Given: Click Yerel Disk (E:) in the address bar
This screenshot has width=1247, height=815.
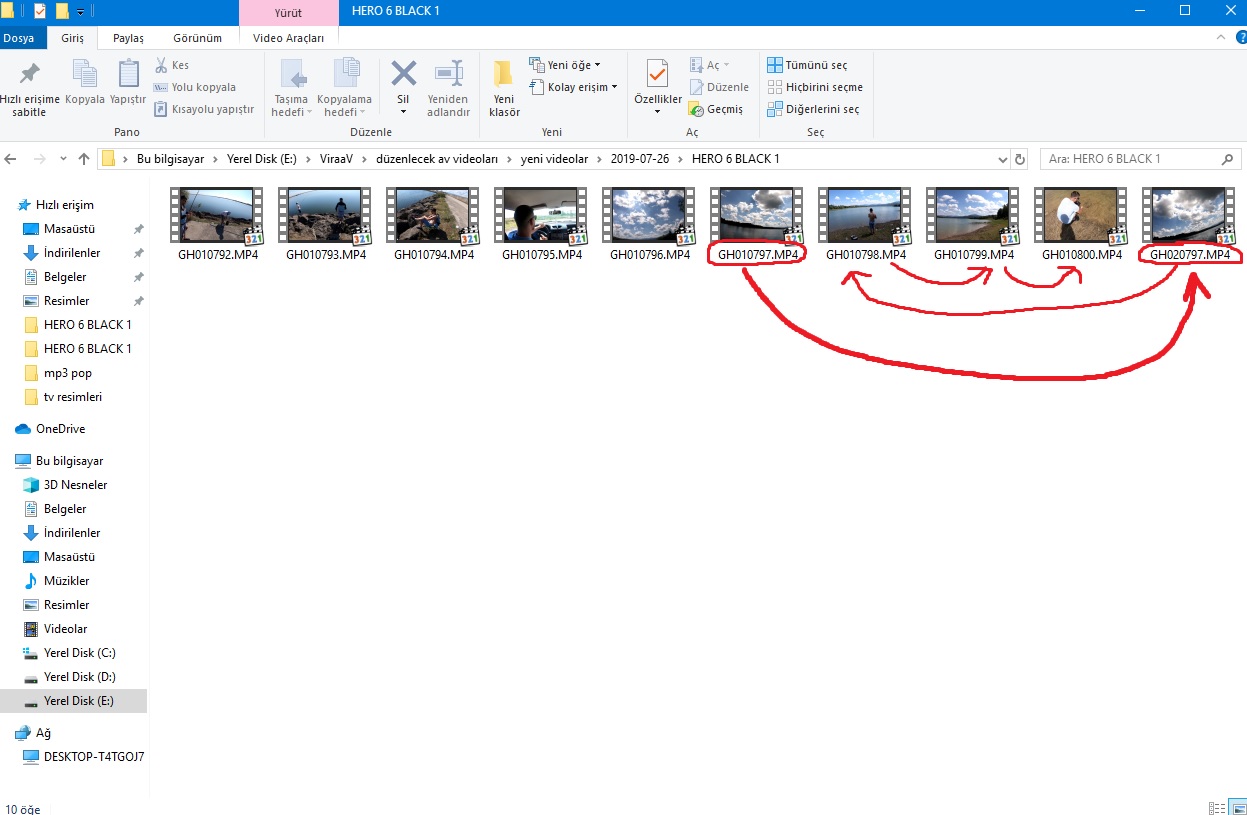Looking at the screenshot, I should click(x=260, y=159).
